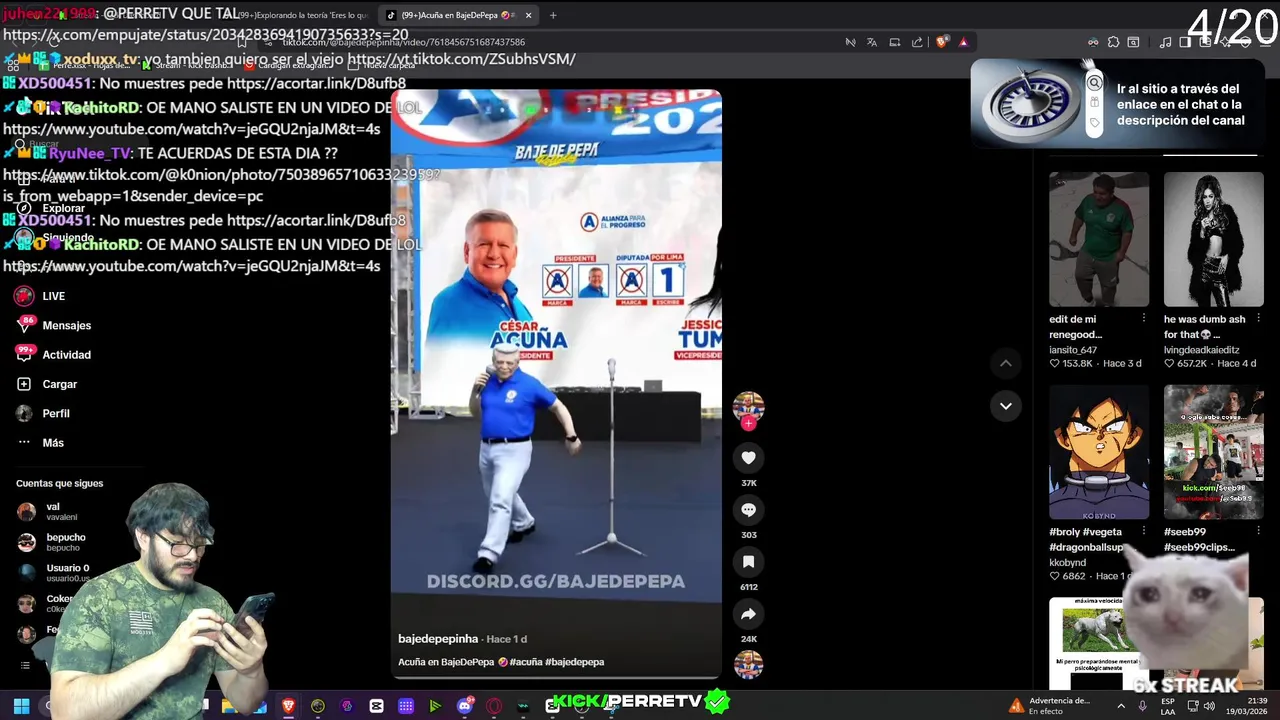The image size is (1280, 720).
Task: Go to previous video with up arrow
Action: (1005, 363)
